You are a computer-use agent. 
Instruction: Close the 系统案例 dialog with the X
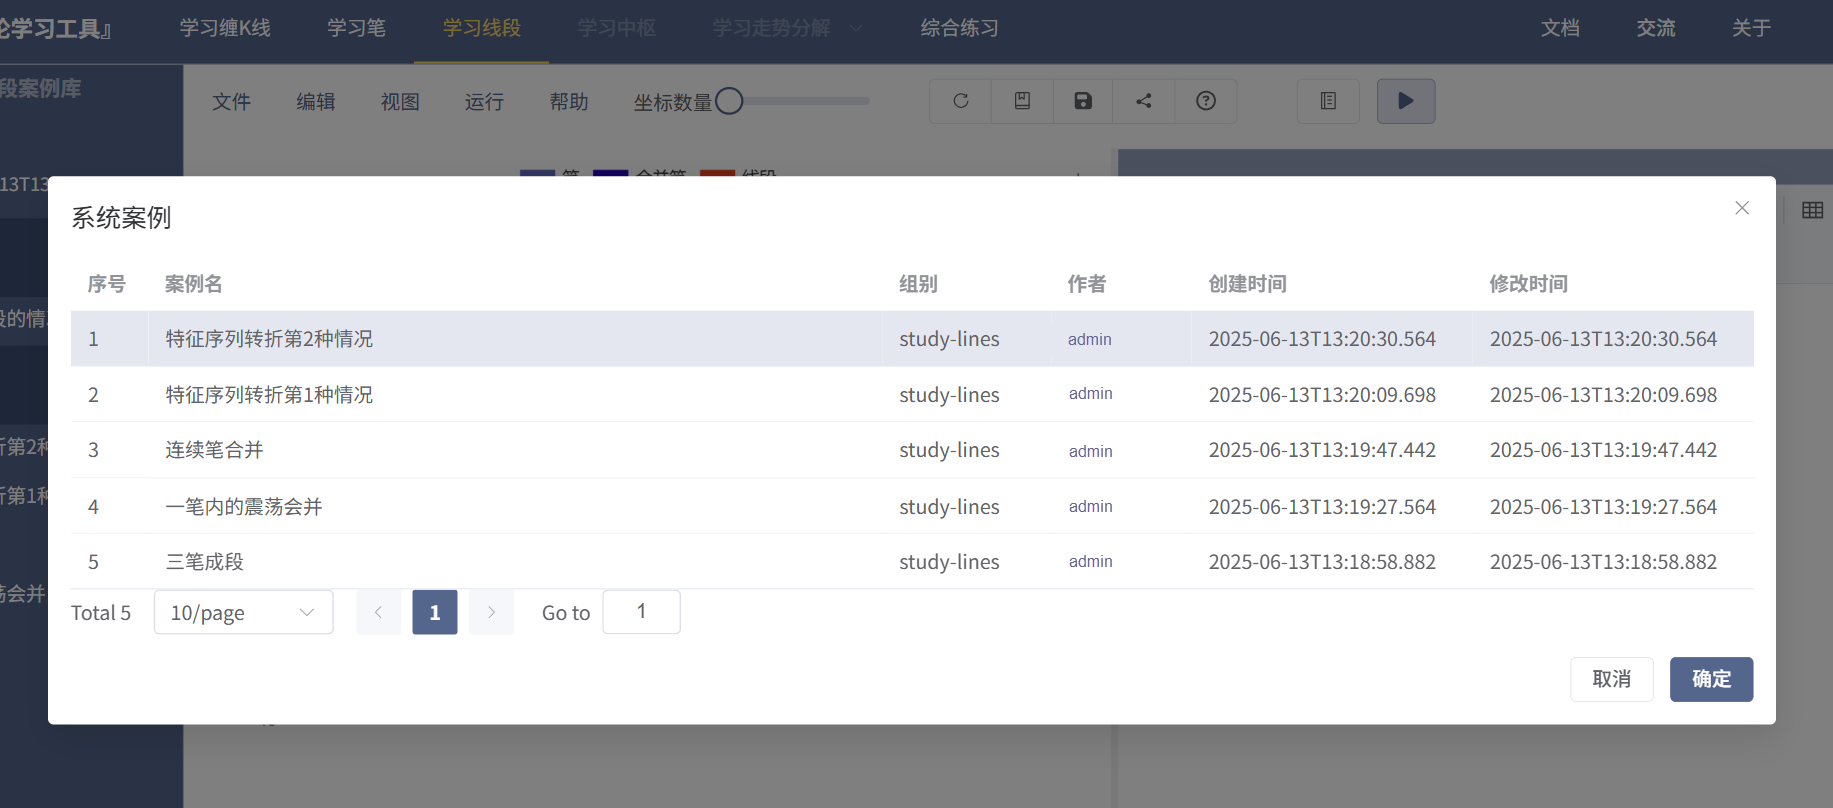point(1742,208)
